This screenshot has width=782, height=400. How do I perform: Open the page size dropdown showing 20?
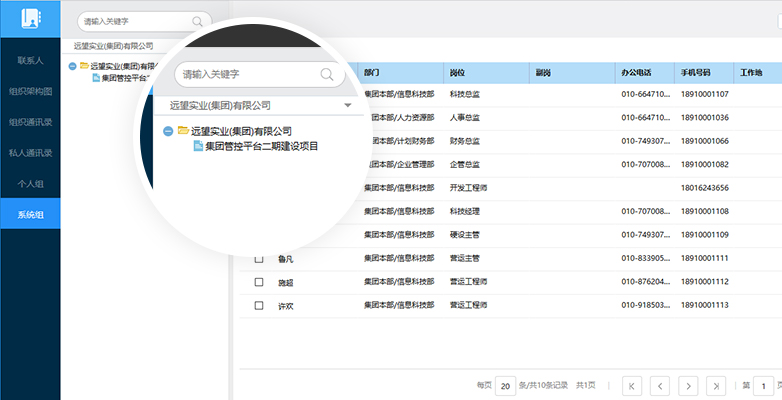[506, 385]
